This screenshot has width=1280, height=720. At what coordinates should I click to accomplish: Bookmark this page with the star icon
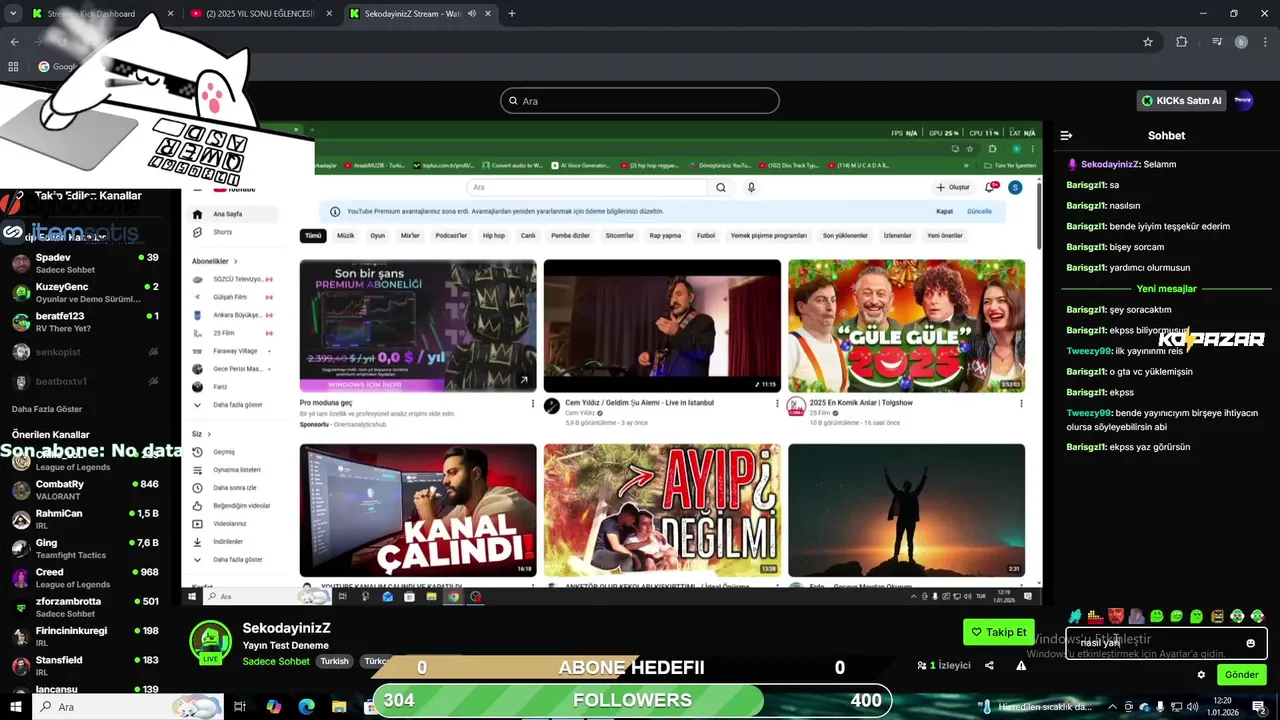[x=1148, y=42]
